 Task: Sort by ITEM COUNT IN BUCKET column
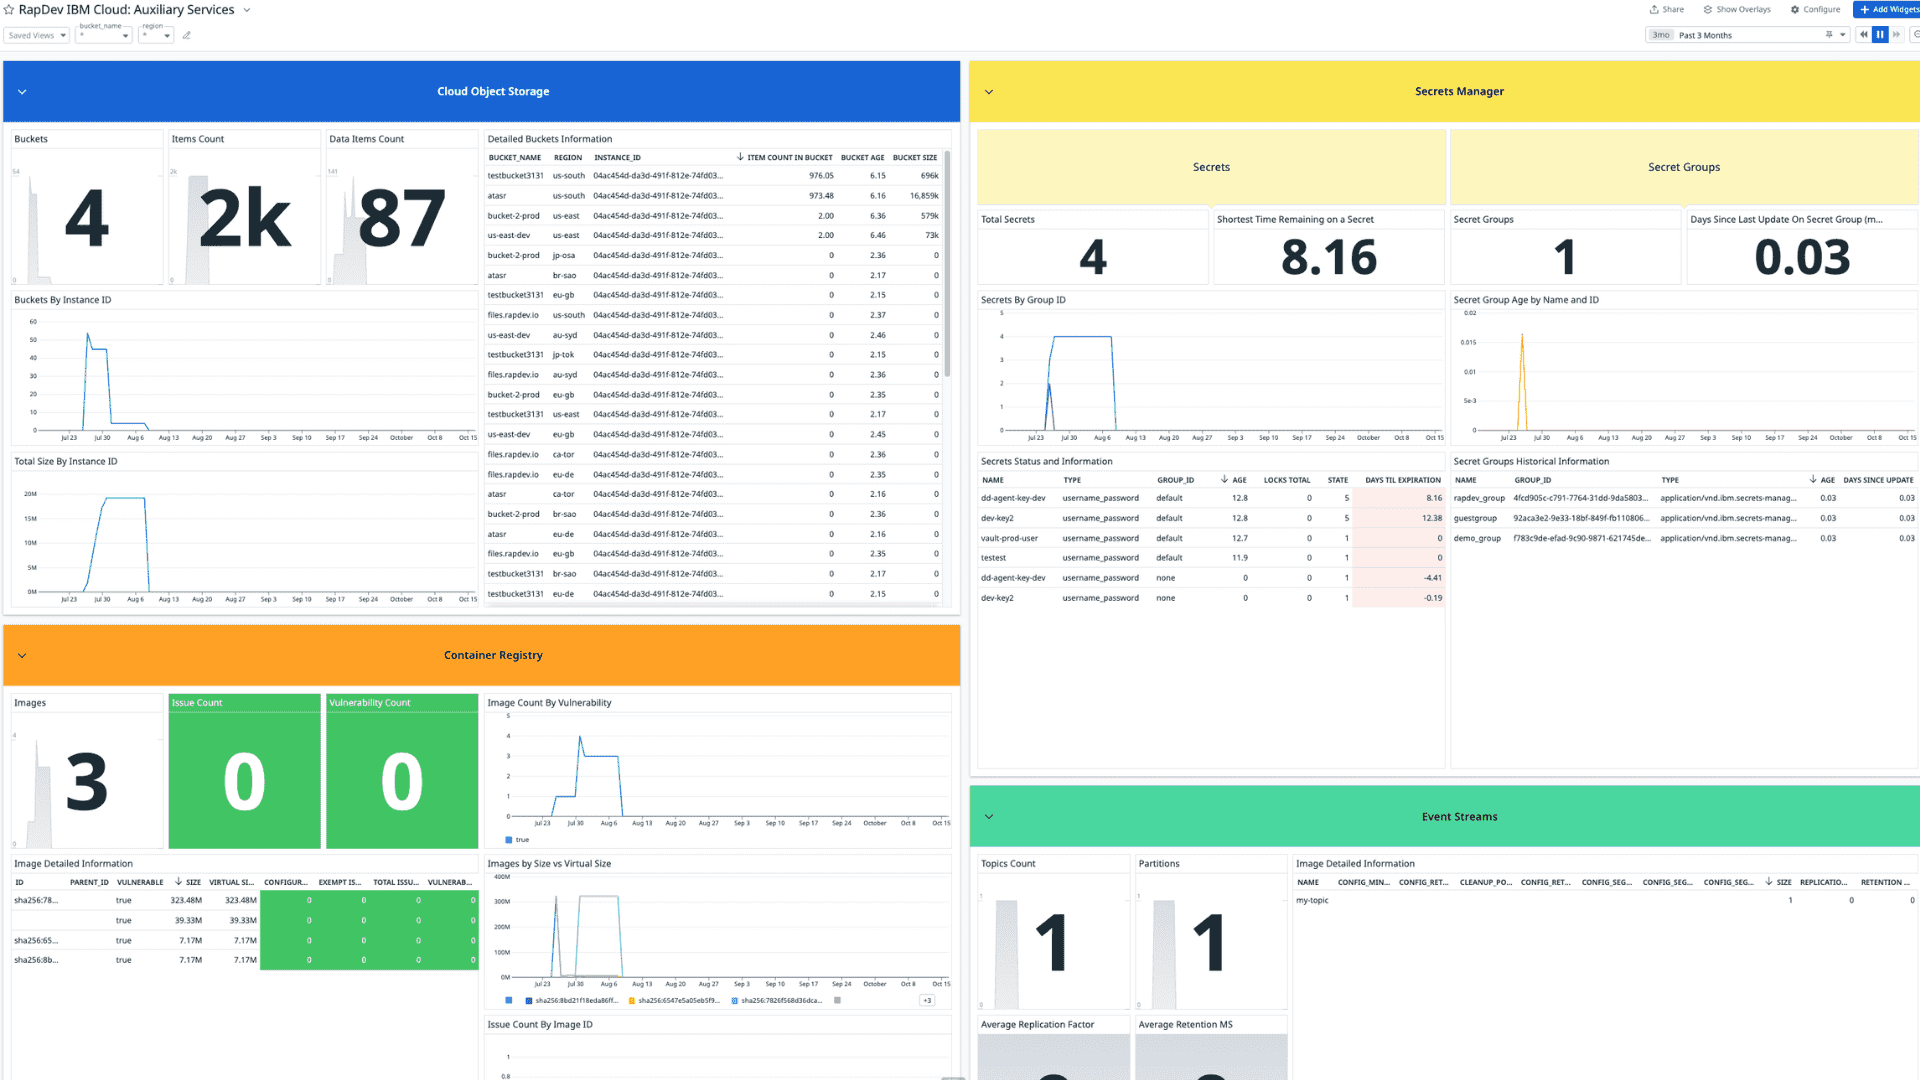coord(788,158)
